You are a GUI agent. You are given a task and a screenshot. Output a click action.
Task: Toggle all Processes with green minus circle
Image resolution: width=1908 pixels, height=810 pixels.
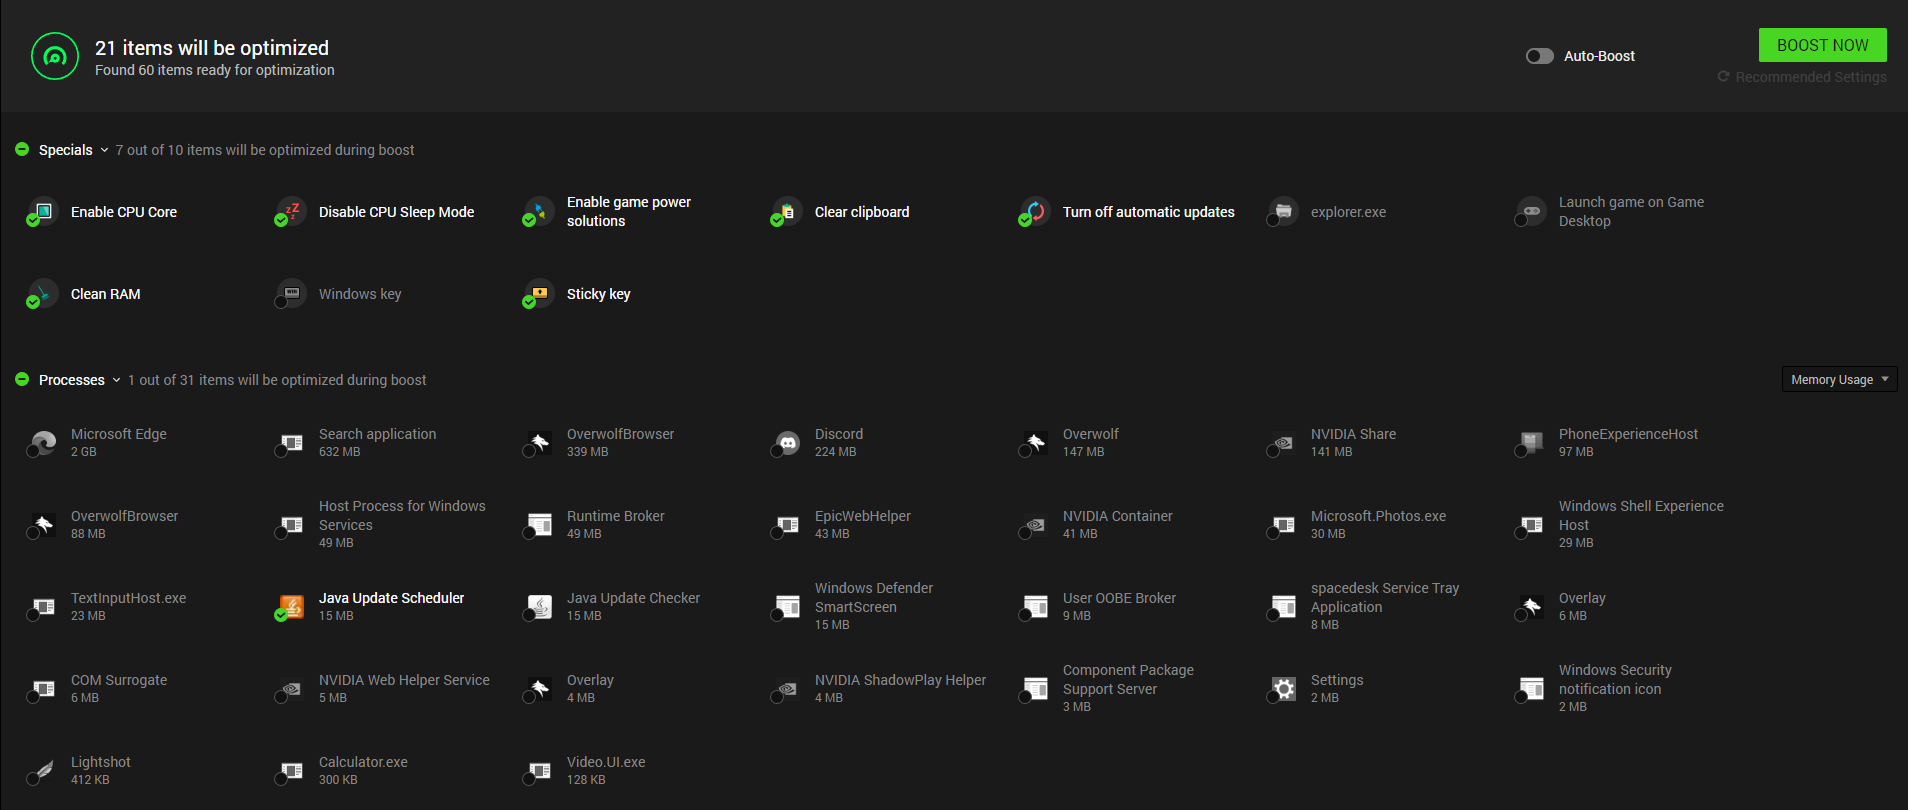point(22,380)
